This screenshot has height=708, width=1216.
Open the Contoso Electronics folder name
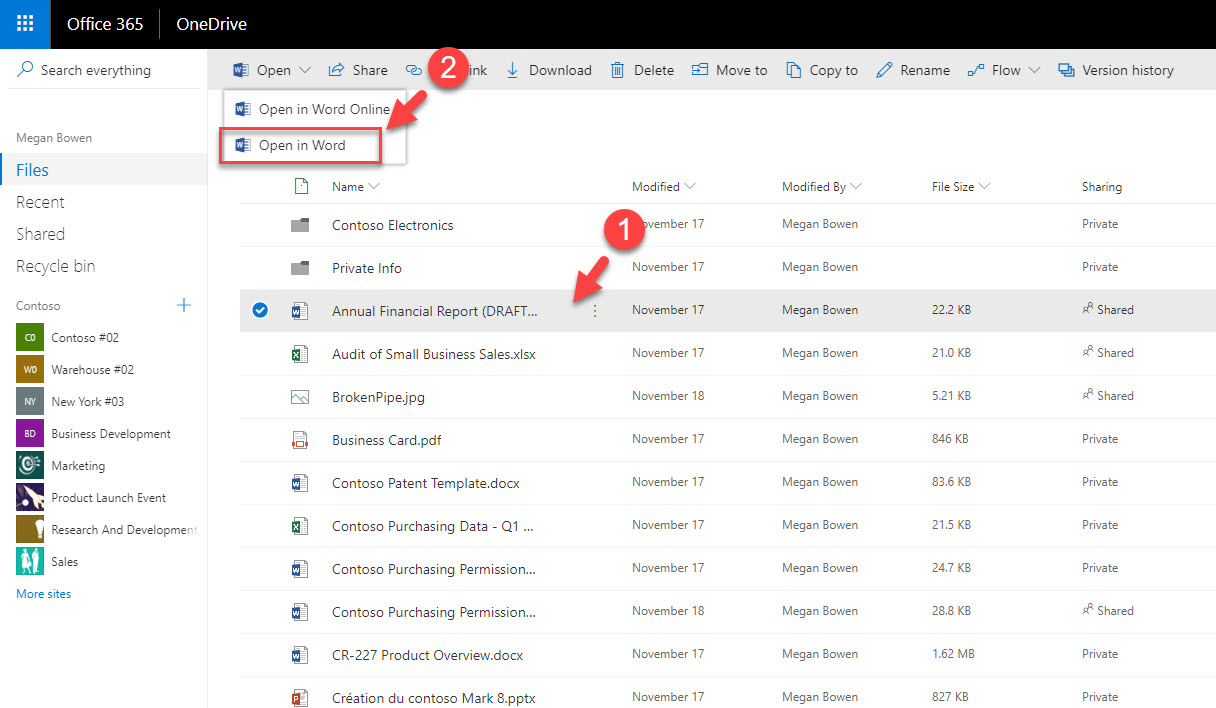point(393,225)
